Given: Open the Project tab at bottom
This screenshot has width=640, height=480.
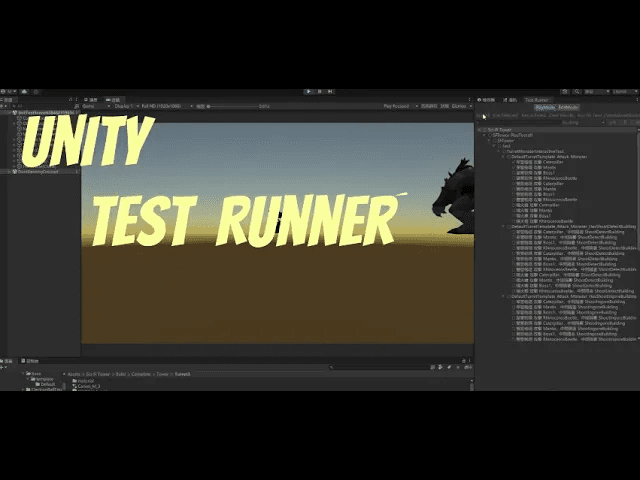Looking at the screenshot, I should pos(7,361).
